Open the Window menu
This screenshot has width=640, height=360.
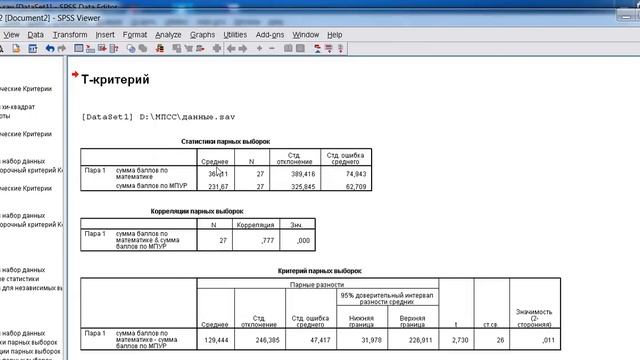click(x=306, y=35)
